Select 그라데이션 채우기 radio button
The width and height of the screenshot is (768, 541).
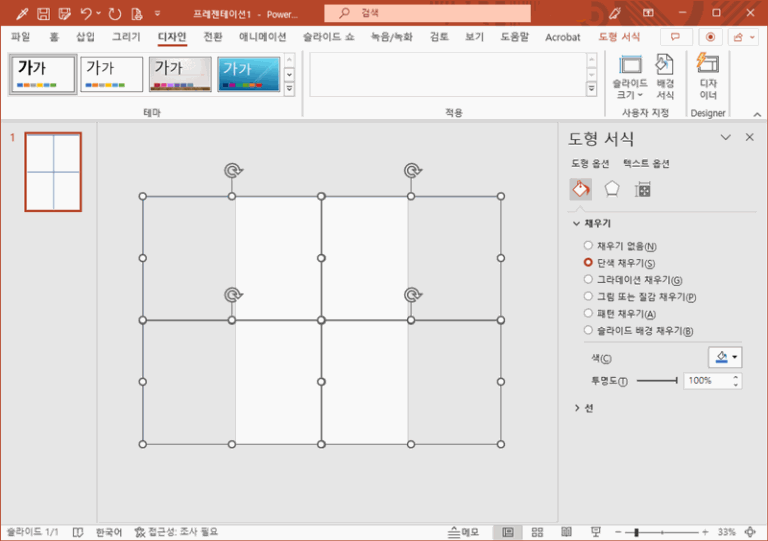click(x=588, y=279)
